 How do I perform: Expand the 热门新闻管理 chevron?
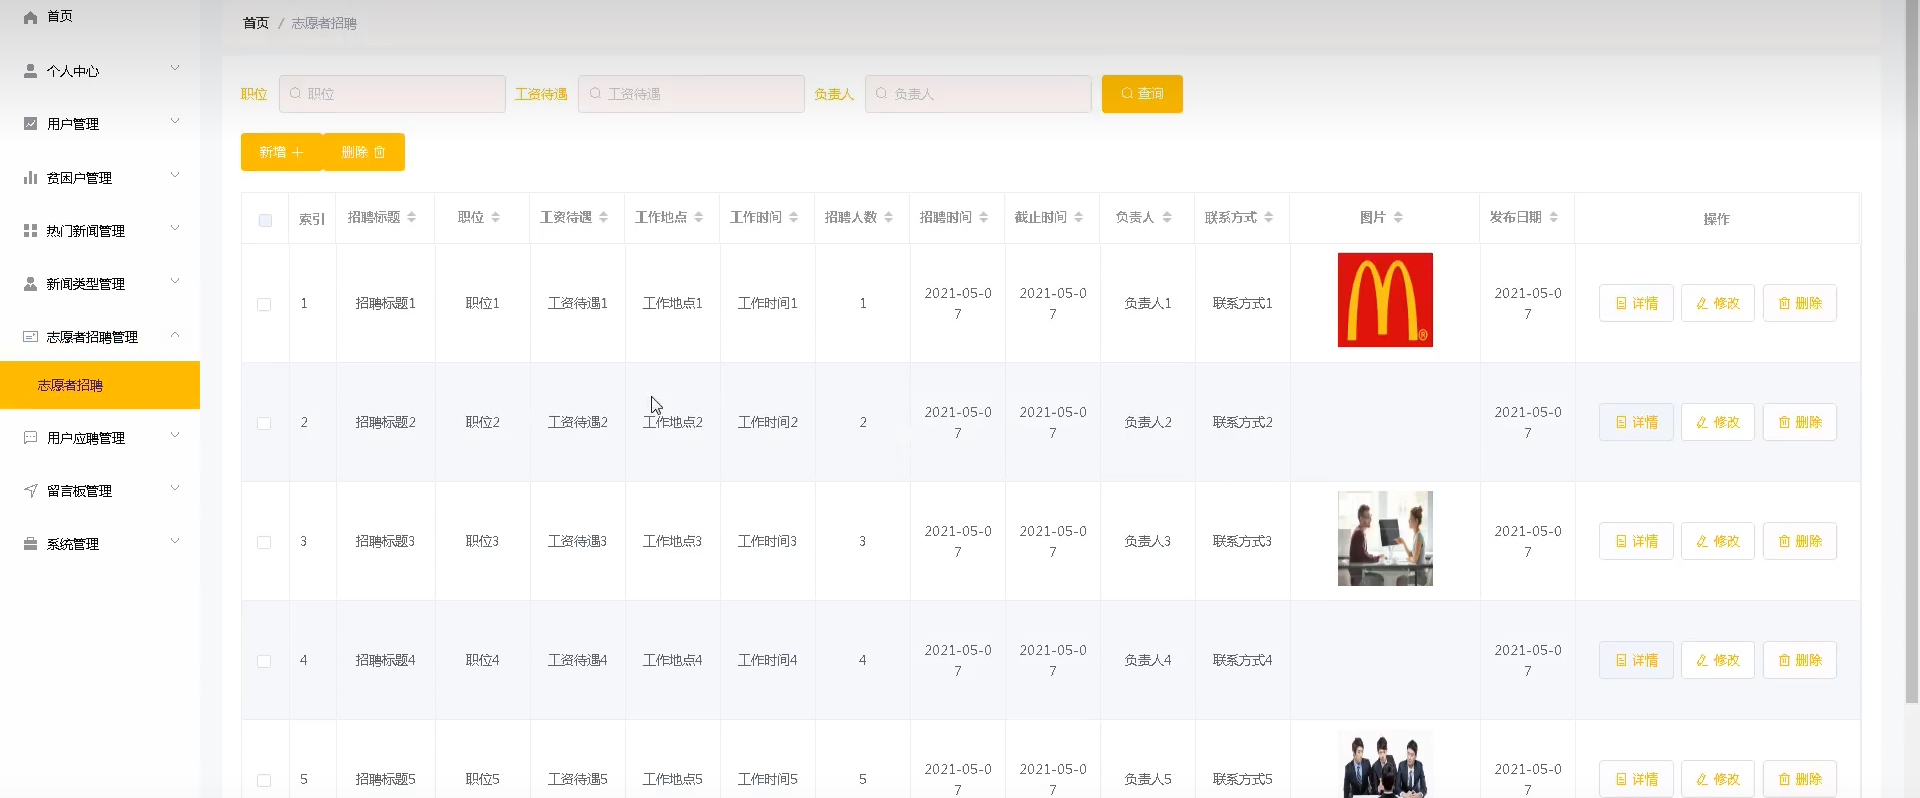click(175, 228)
